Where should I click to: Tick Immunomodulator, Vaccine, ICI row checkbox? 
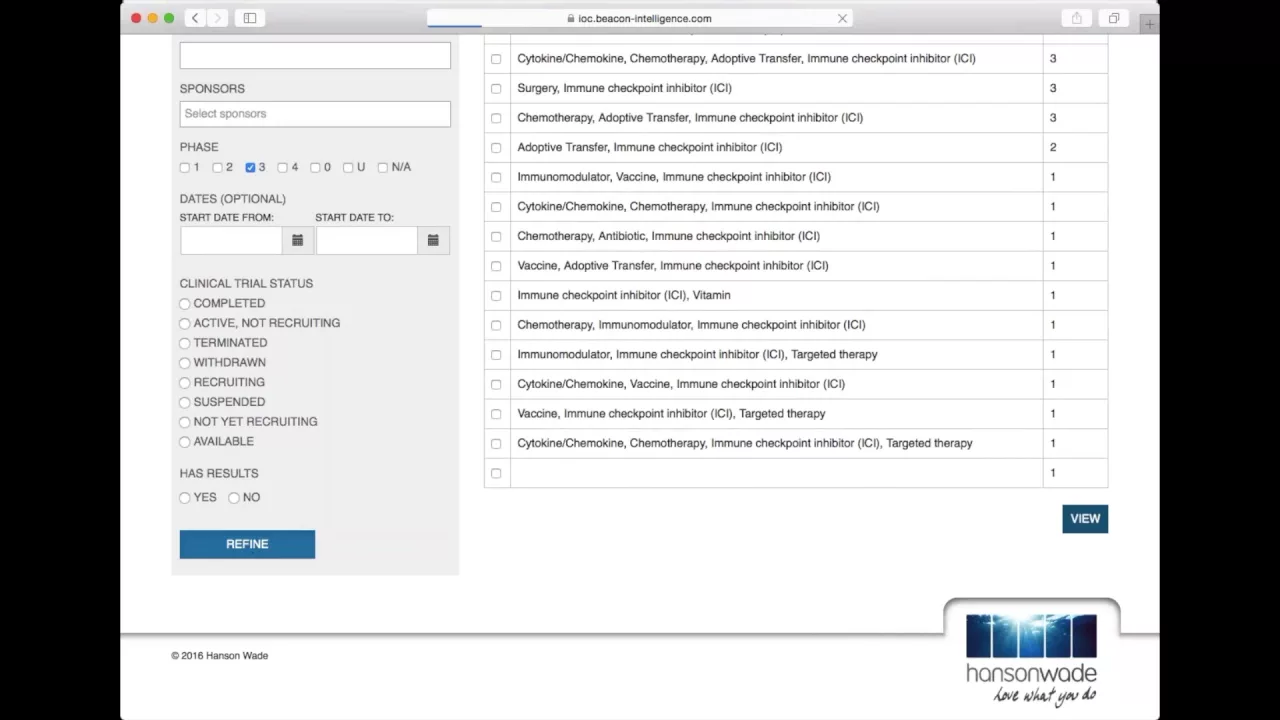coord(496,178)
